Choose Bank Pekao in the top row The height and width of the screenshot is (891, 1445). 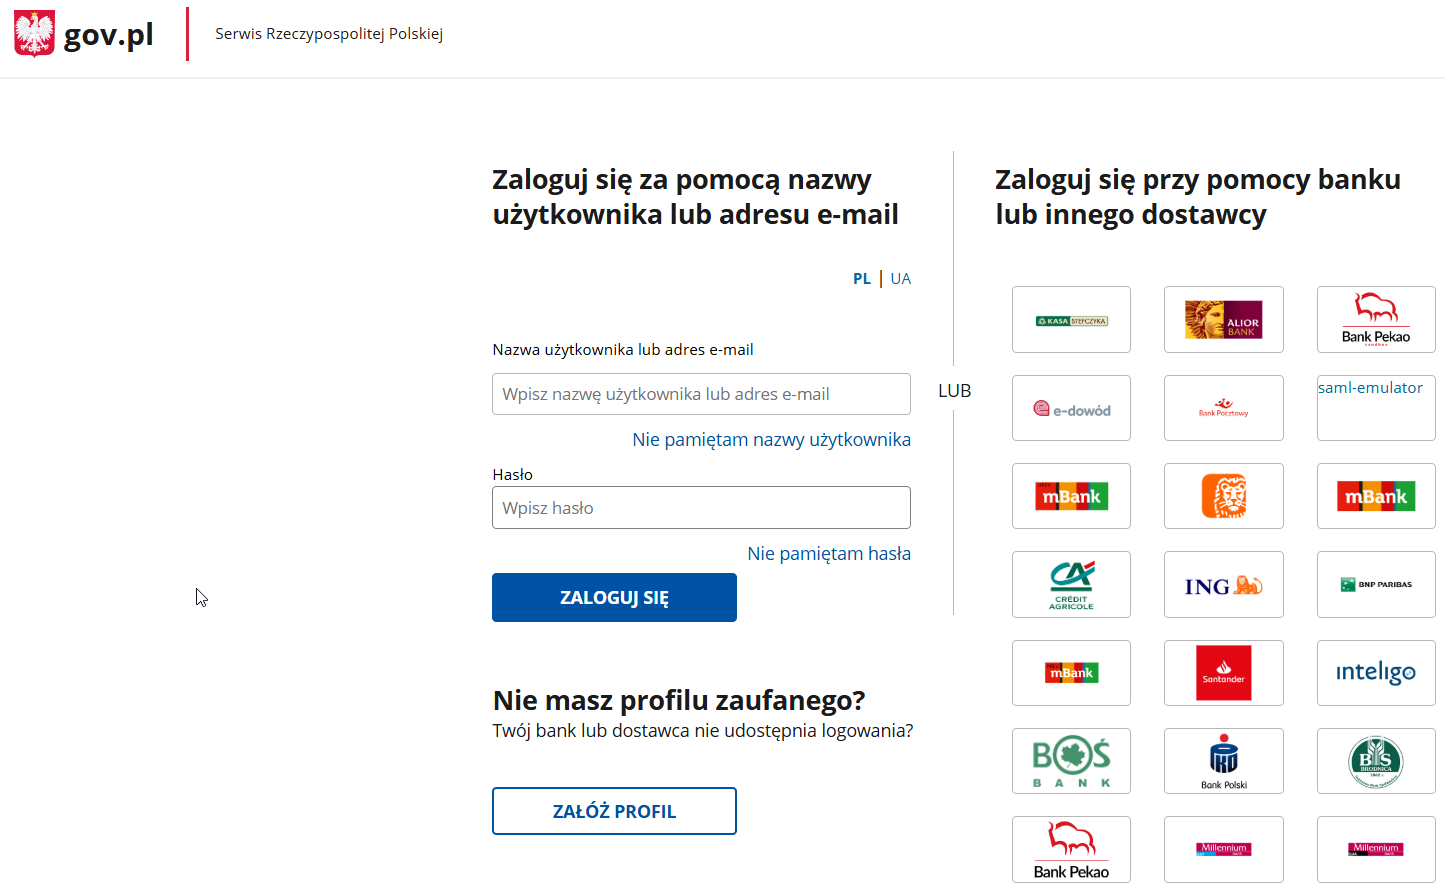click(x=1376, y=319)
